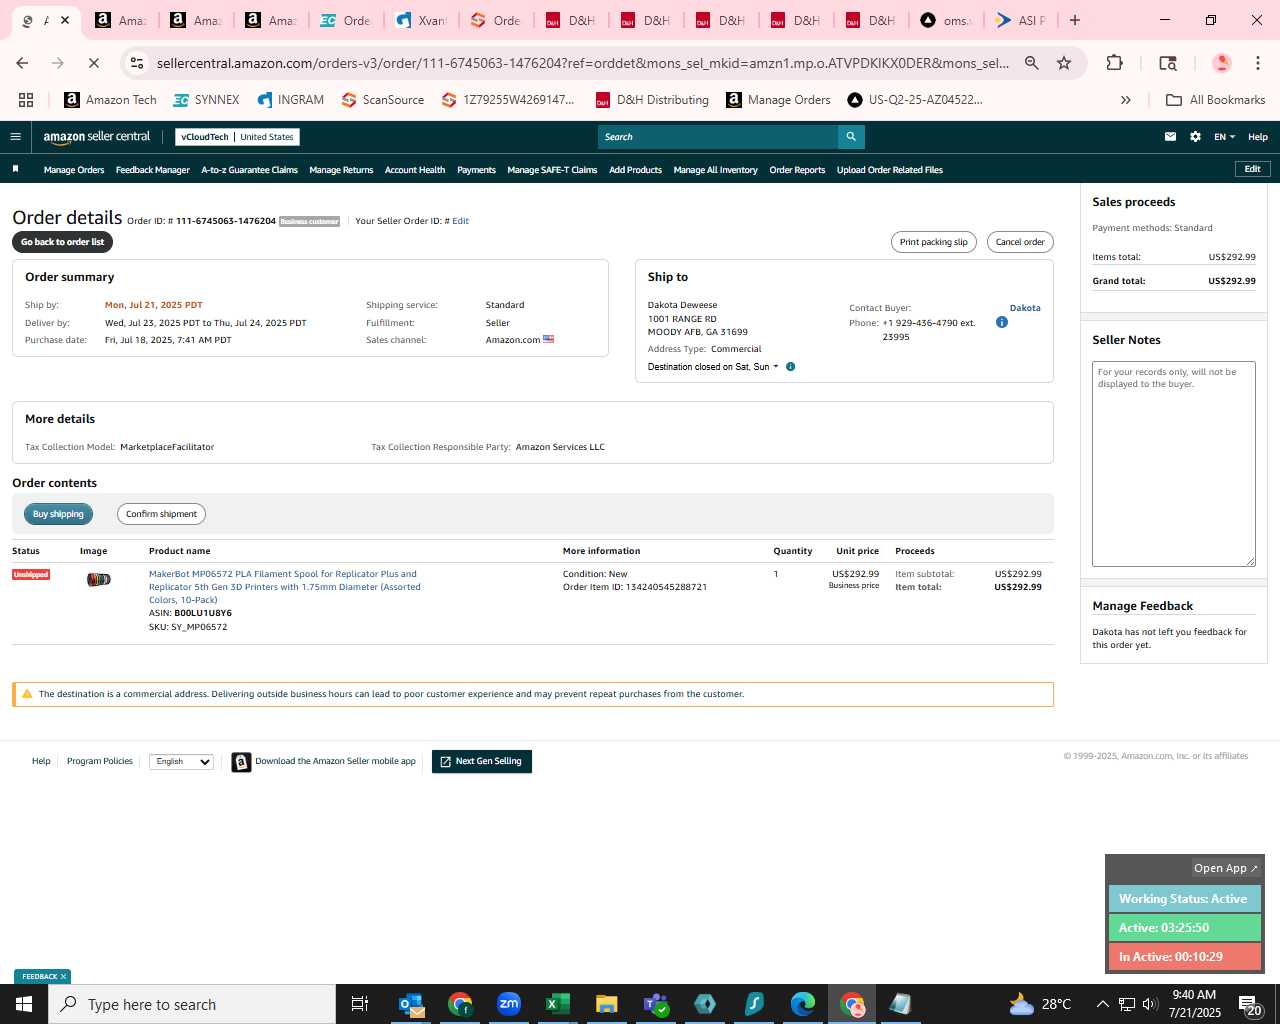Viewport: 1280px width, 1024px height.
Task: Expand Destination closed on Sat, Sun dropdown
Action: point(713,367)
